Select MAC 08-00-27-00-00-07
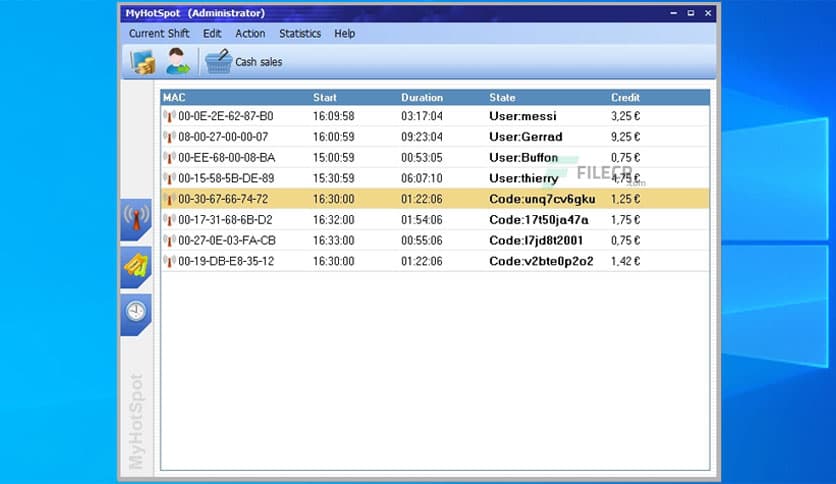Image resolution: width=836 pixels, height=484 pixels. tap(223, 137)
